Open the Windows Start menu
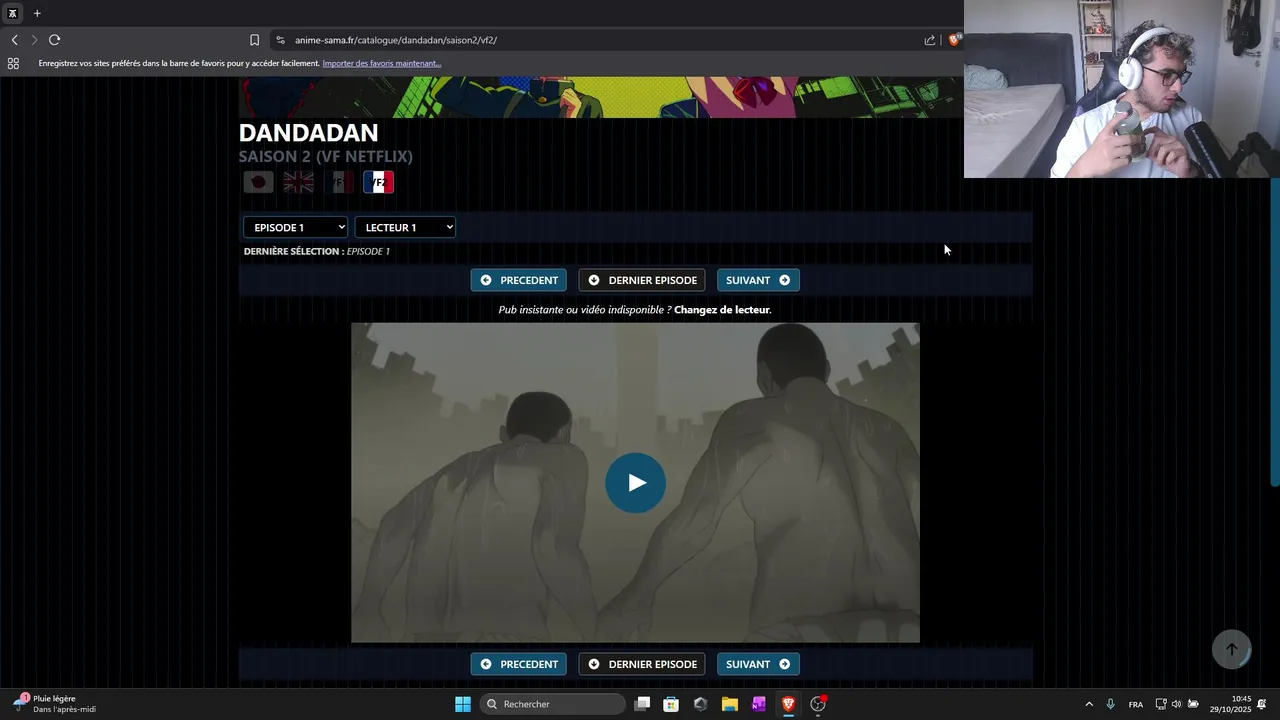This screenshot has height=720, width=1280. [x=463, y=704]
